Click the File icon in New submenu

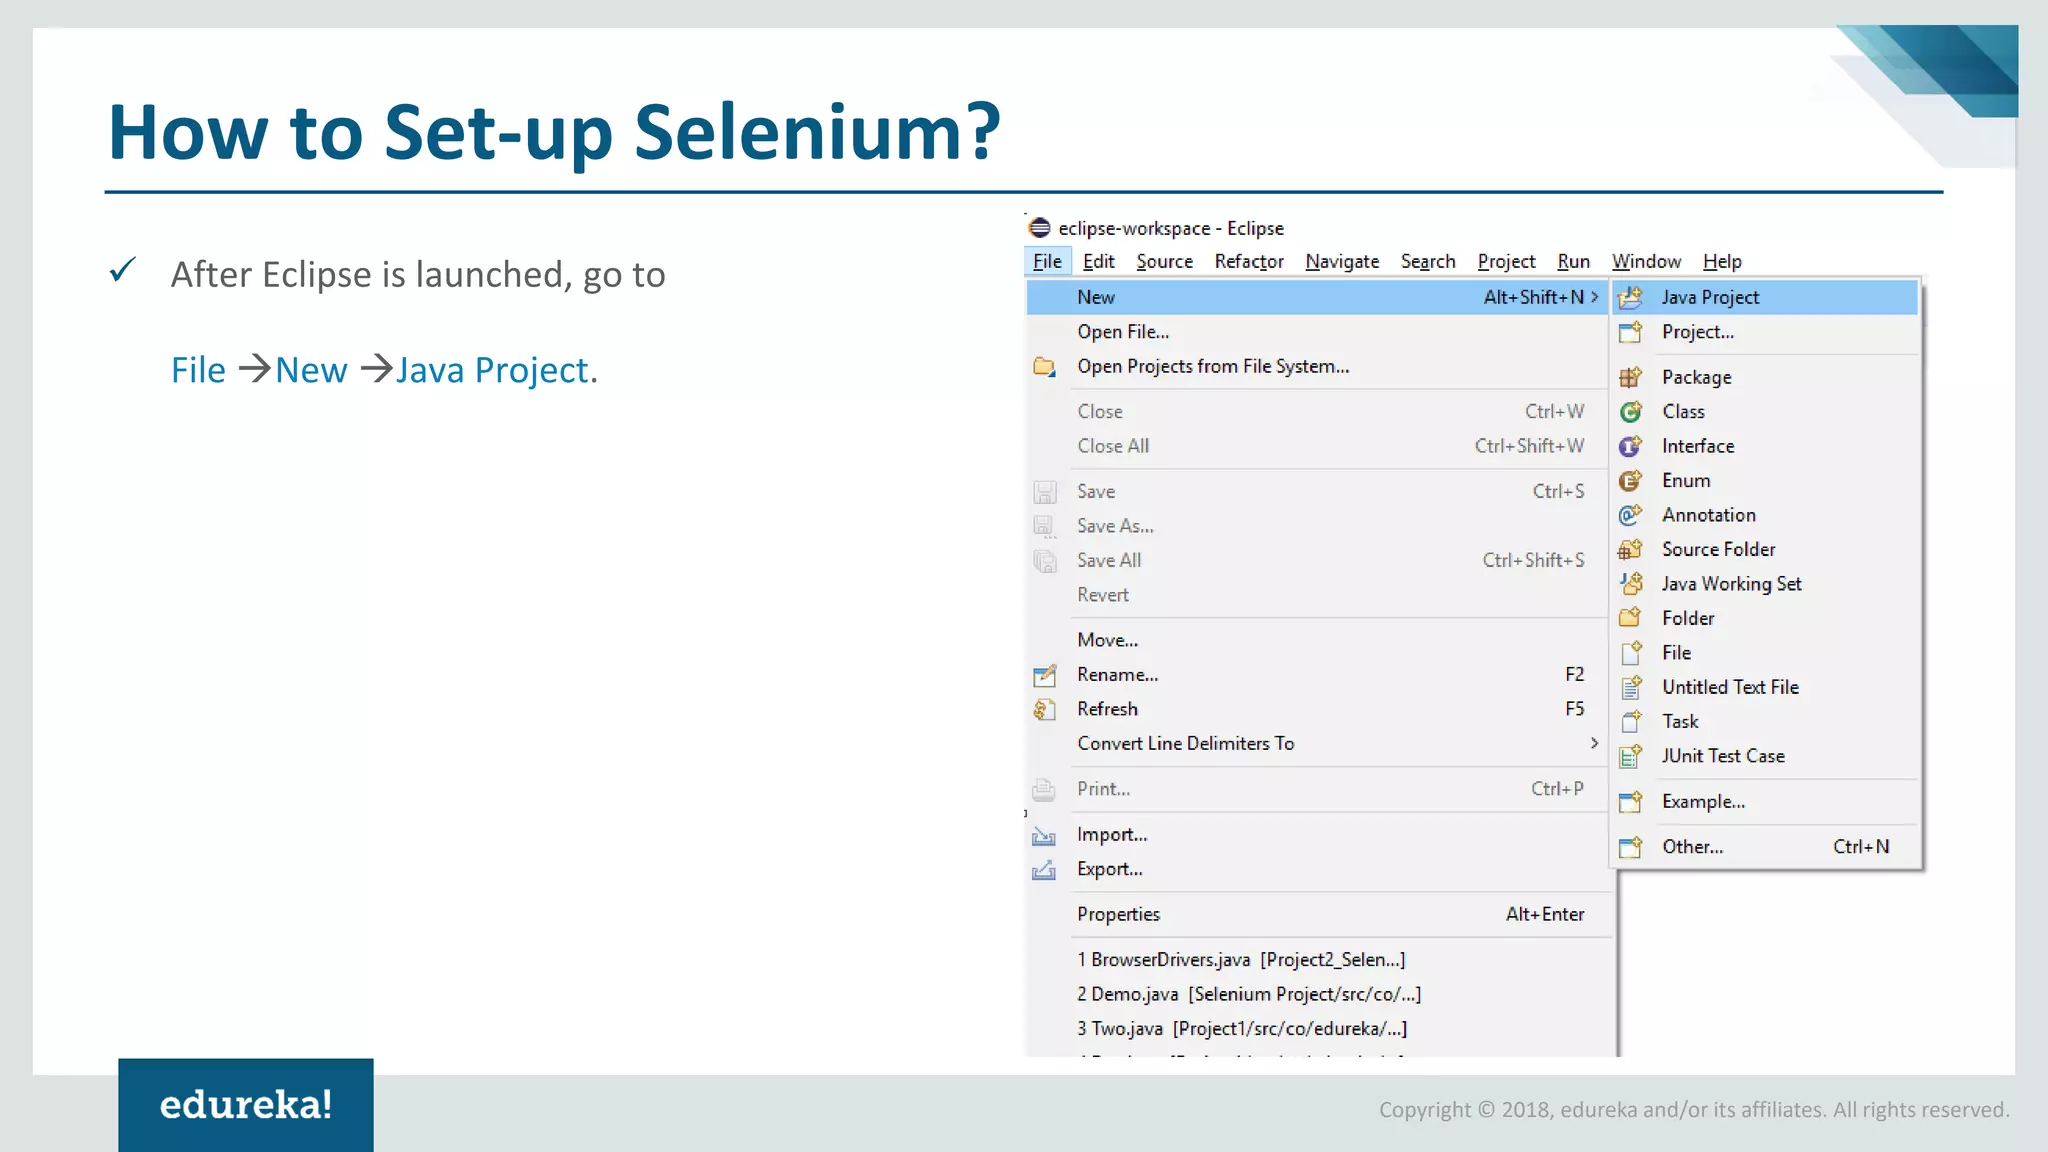[1631, 653]
